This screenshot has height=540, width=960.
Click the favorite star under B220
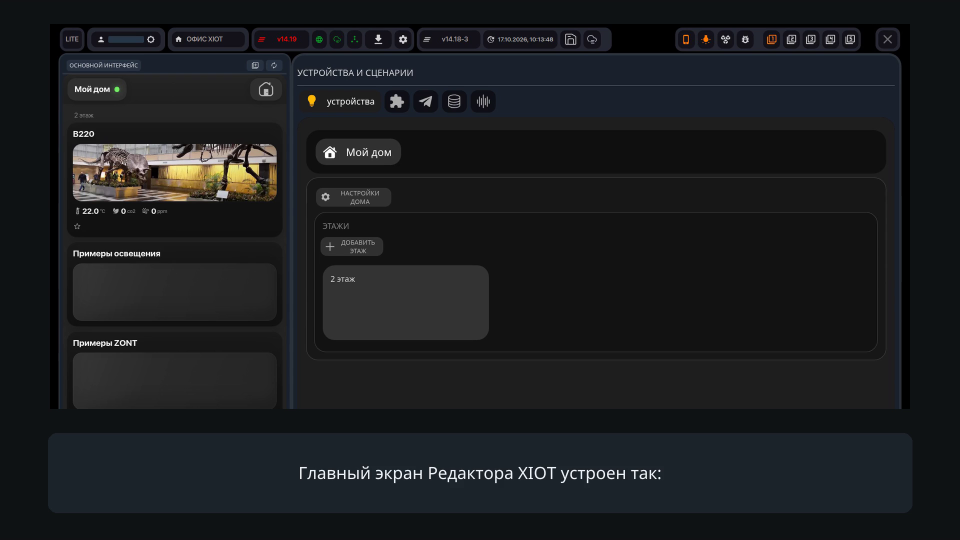pyautogui.click(x=77, y=226)
